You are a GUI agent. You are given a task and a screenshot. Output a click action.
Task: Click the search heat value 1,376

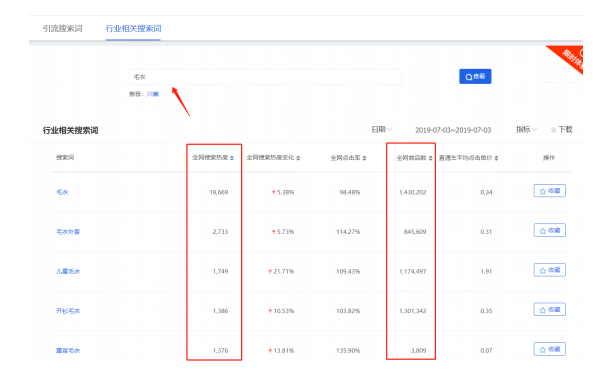point(220,351)
